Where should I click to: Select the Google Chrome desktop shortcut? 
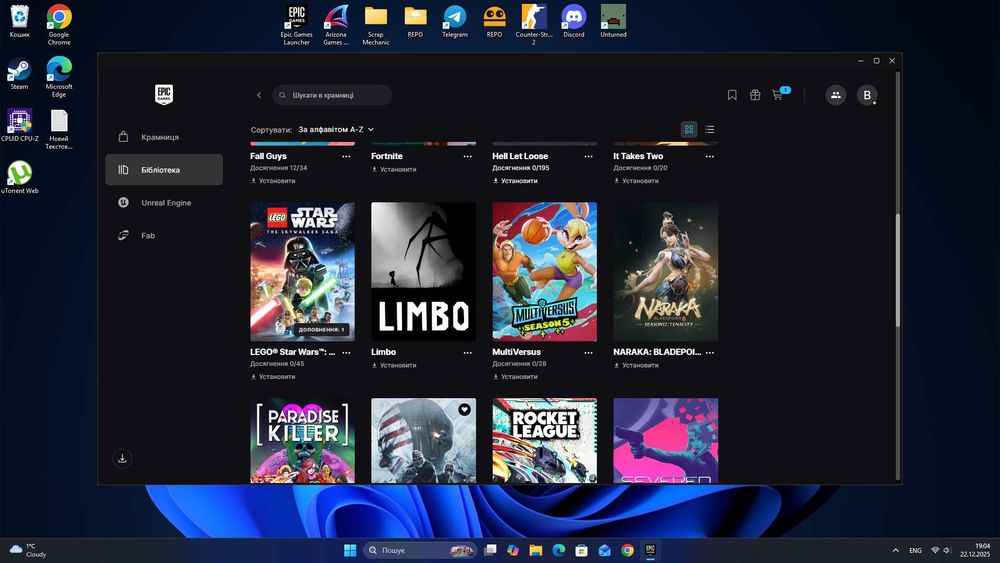59,25
